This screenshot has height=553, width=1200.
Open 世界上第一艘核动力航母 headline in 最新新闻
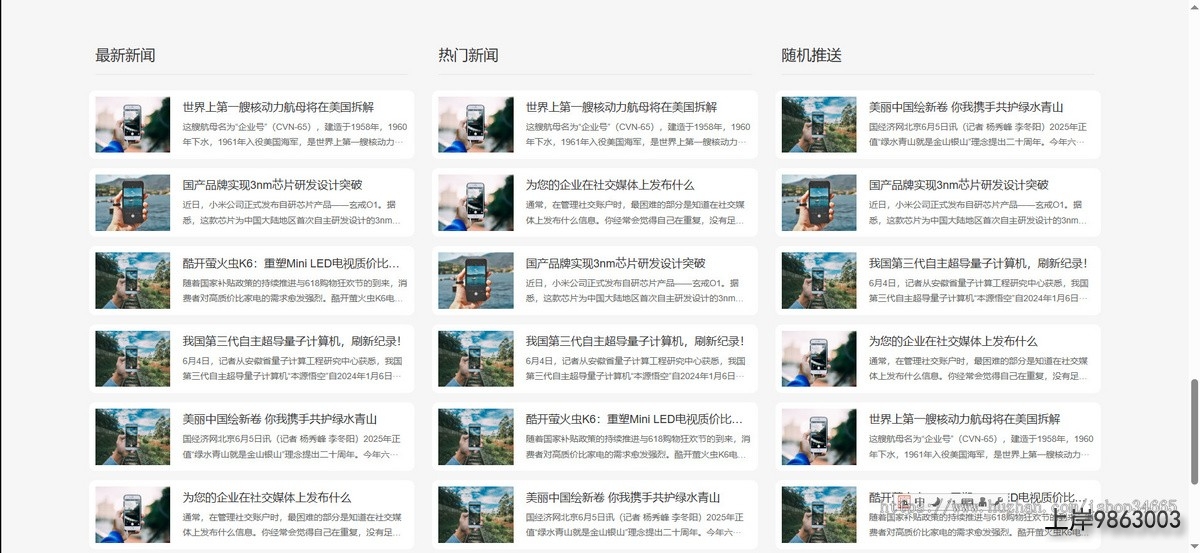[277, 107]
